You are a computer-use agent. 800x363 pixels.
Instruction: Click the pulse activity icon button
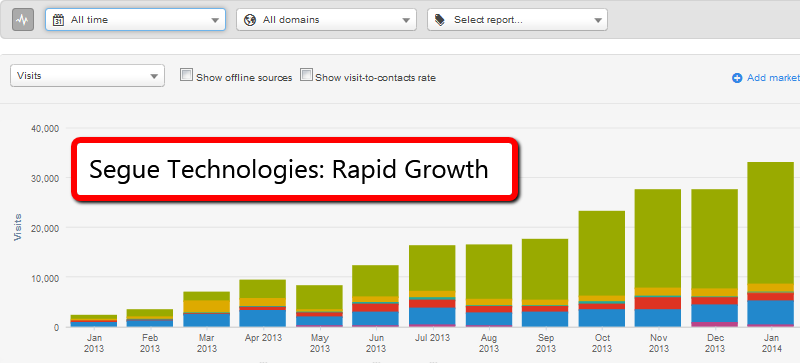tap(23, 20)
